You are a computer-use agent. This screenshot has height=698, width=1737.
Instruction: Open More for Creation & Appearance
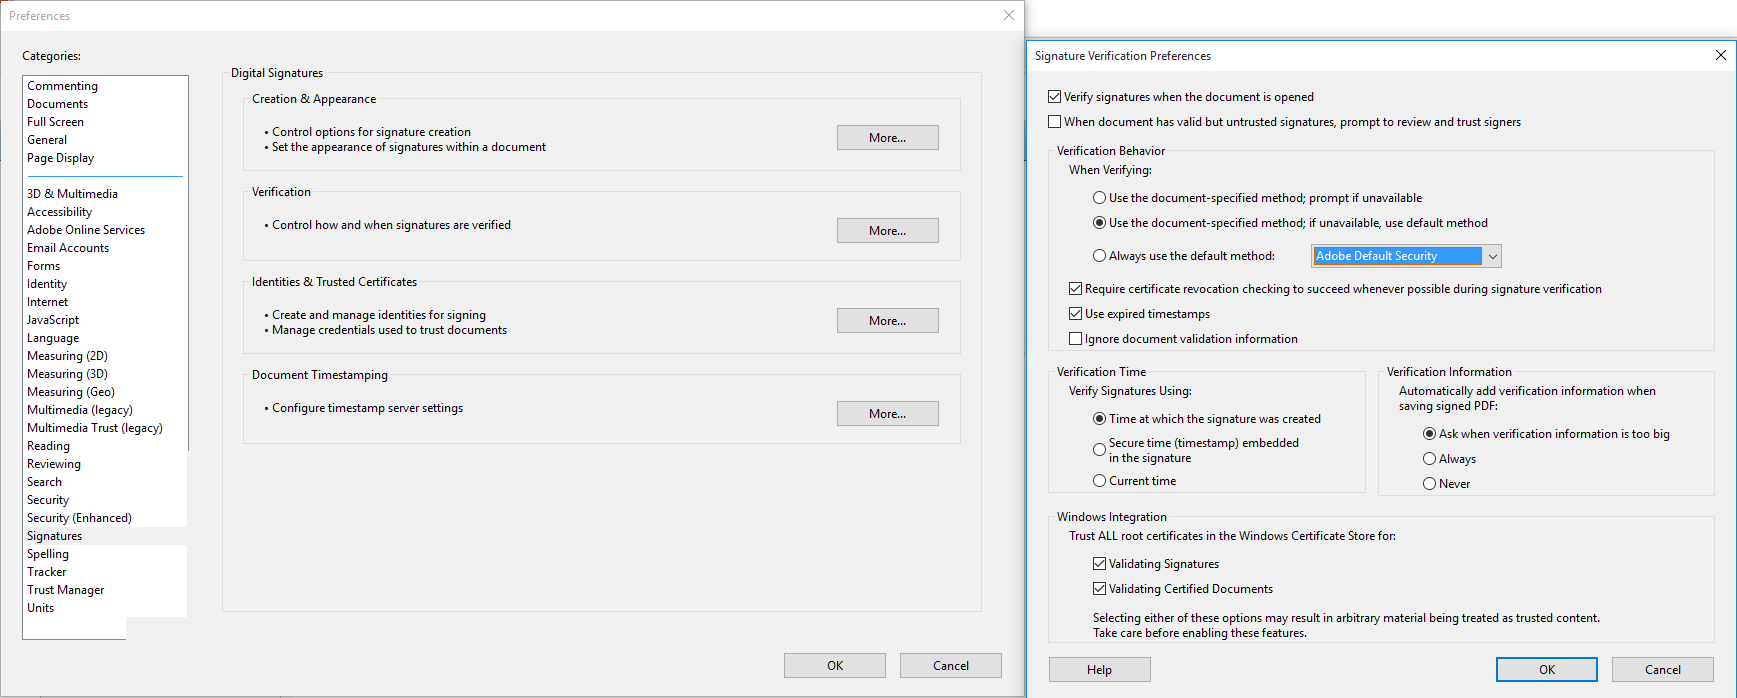point(888,138)
